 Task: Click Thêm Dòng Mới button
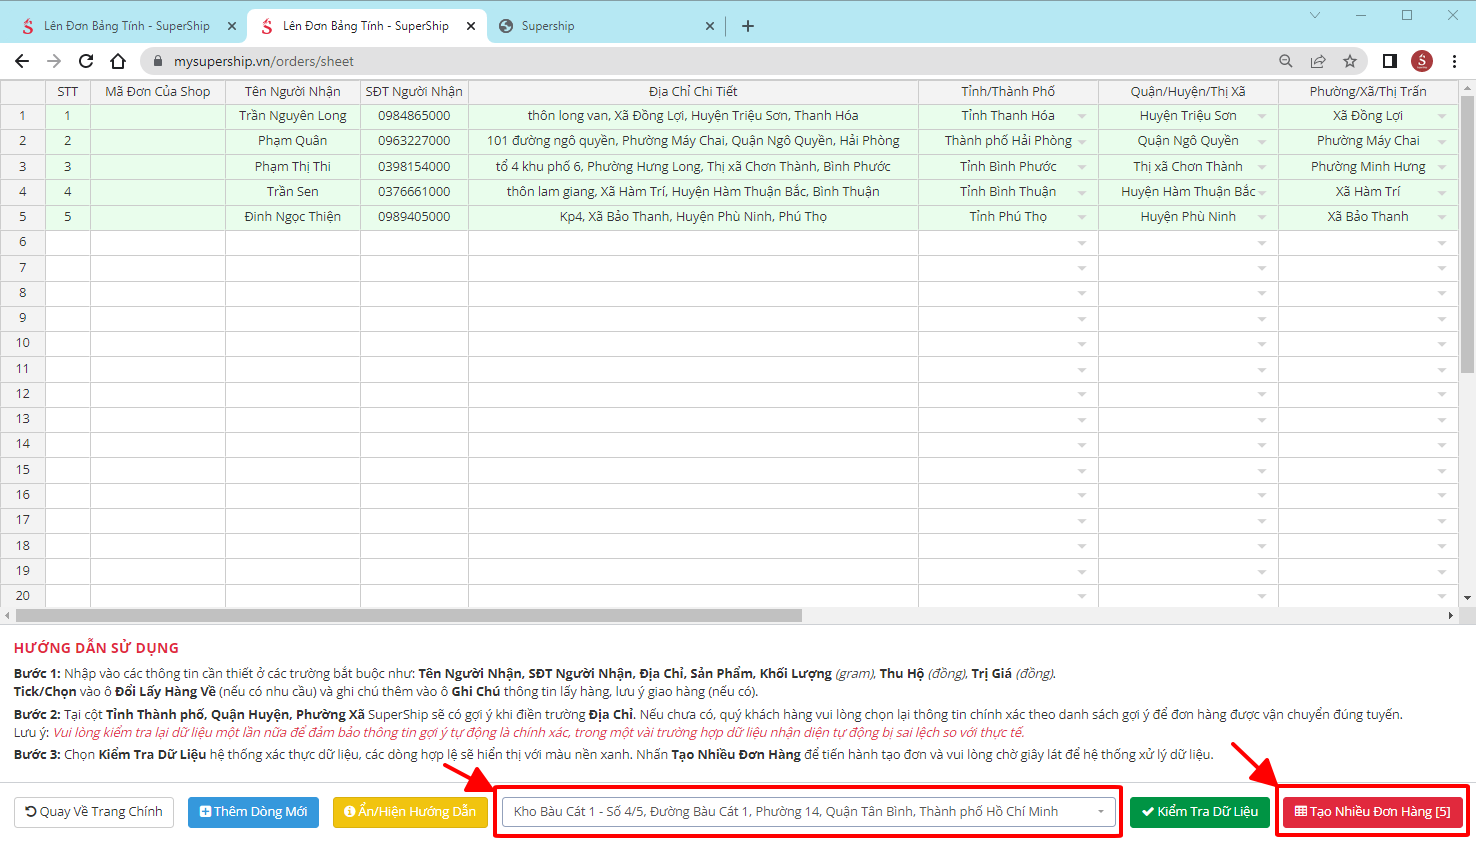point(253,812)
